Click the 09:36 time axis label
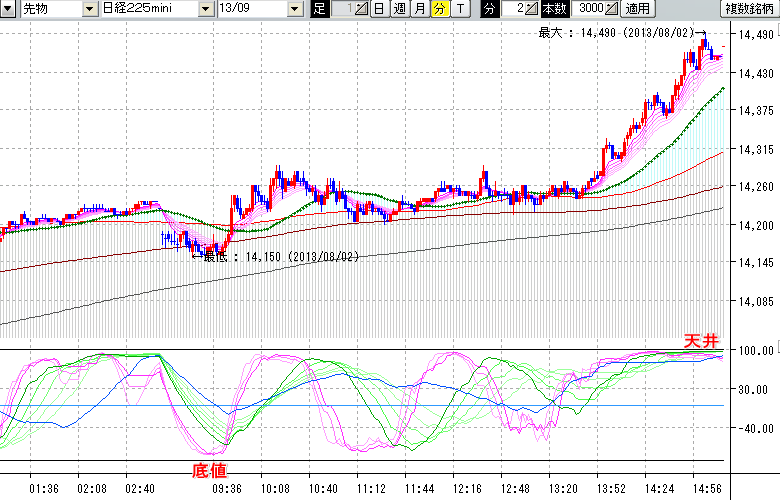Image resolution: width=780 pixels, height=500 pixels. [x=226, y=490]
